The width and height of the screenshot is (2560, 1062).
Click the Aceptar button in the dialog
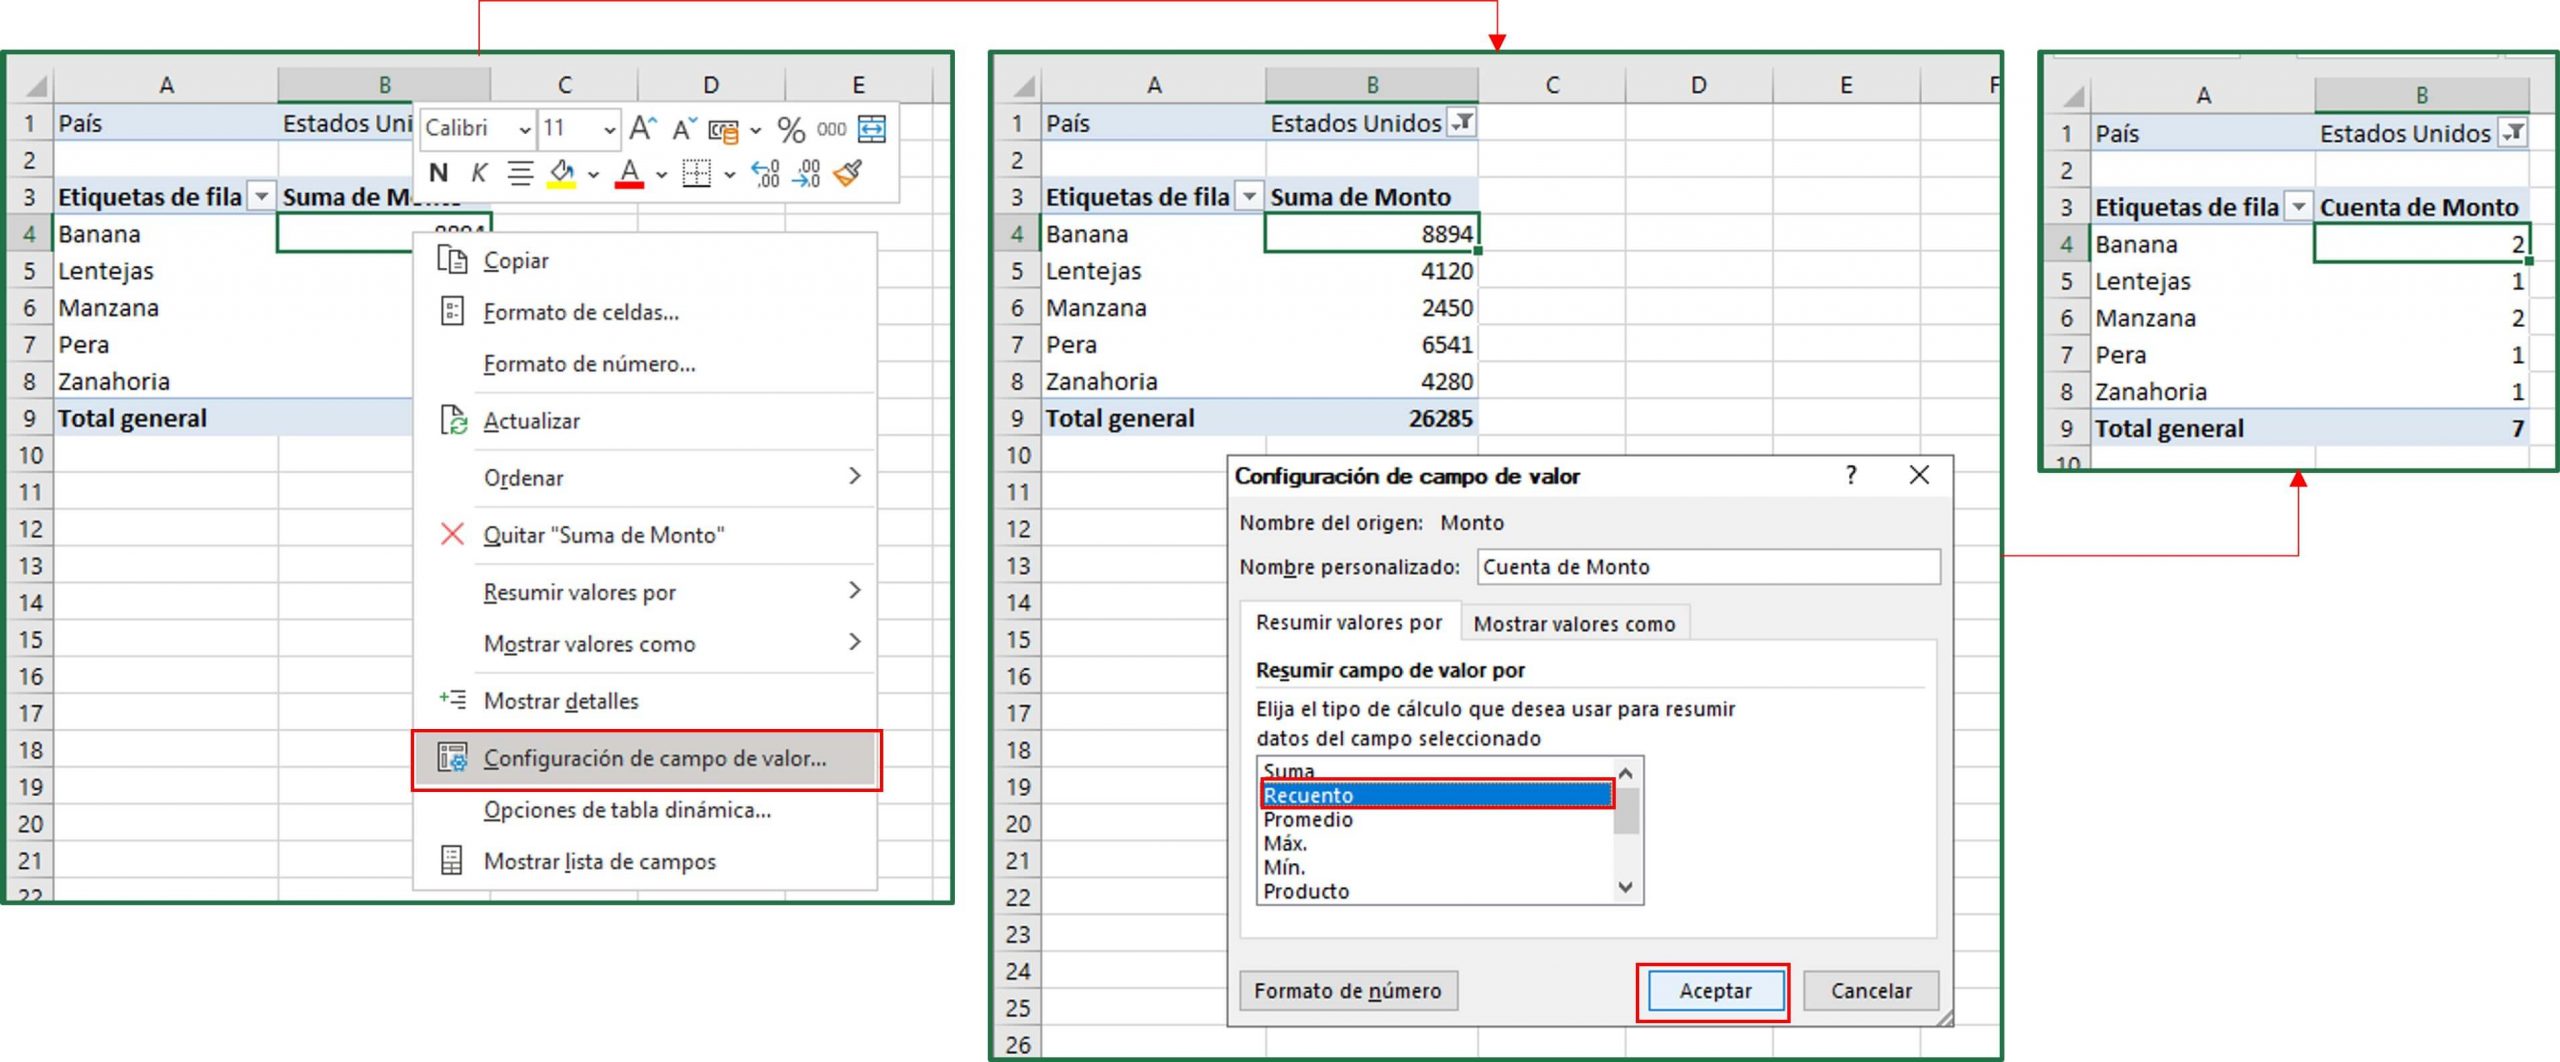tap(1713, 991)
